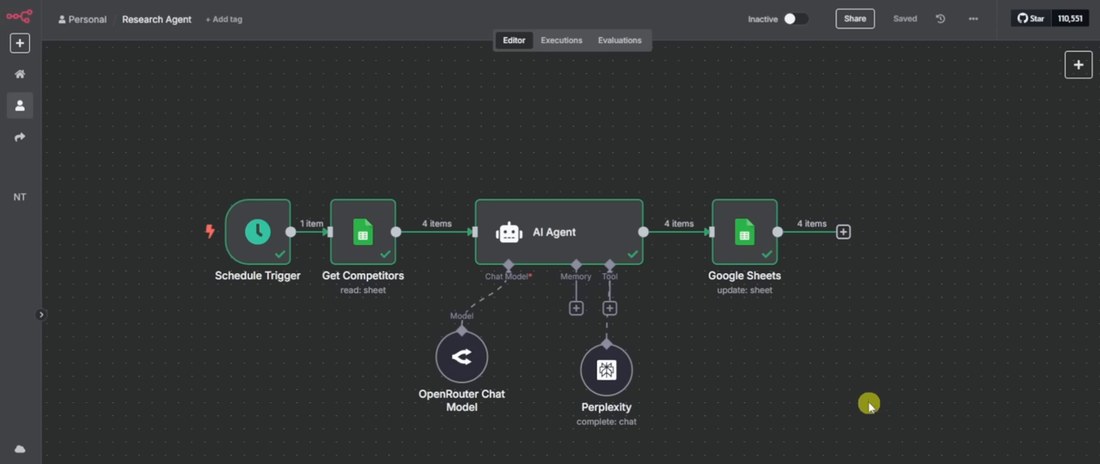The width and height of the screenshot is (1100, 464).
Task: Switch to the Evaluations tab
Action: click(x=619, y=40)
